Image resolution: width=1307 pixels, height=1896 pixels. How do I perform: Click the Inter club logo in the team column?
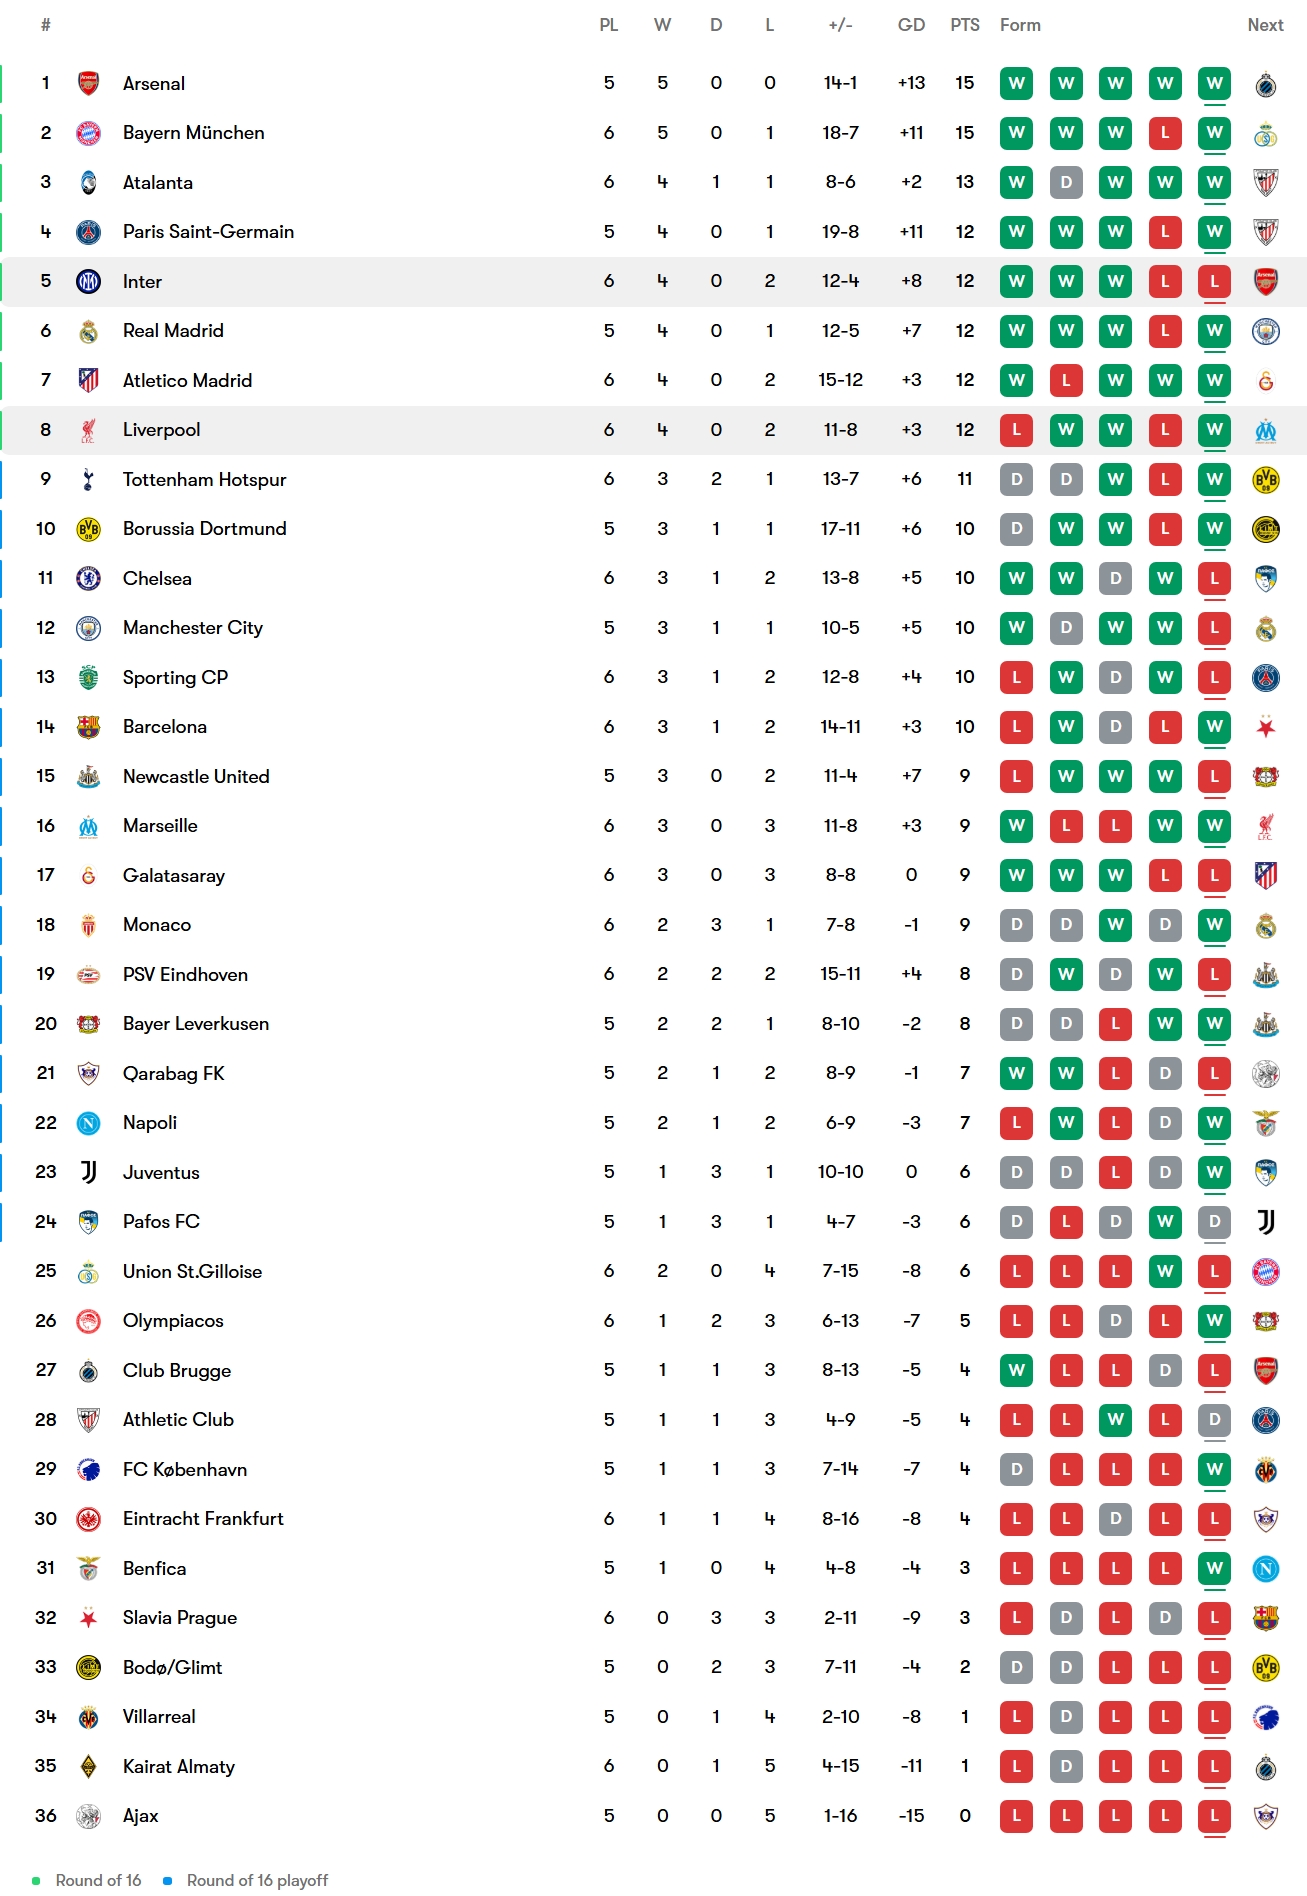(88, 281)
